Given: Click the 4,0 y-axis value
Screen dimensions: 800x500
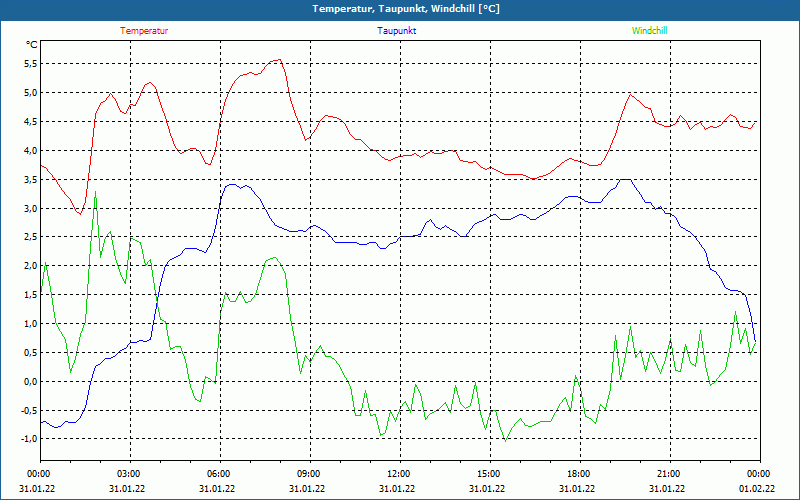Looking at the screenshot, I should click(x=31, y=151).
